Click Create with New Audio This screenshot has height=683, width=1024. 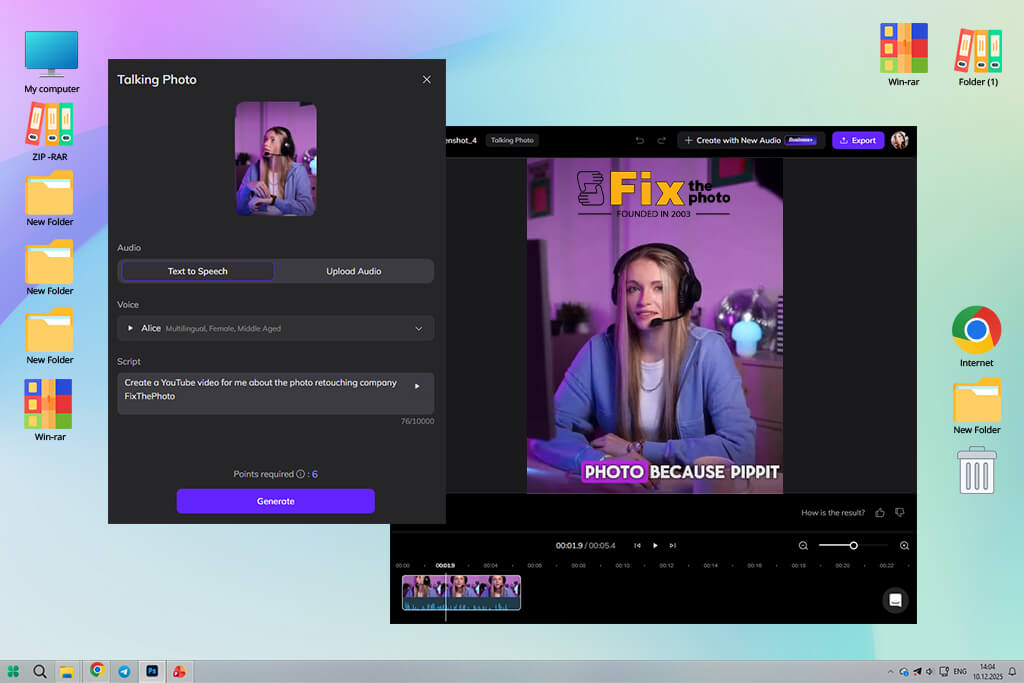point(751,140)
